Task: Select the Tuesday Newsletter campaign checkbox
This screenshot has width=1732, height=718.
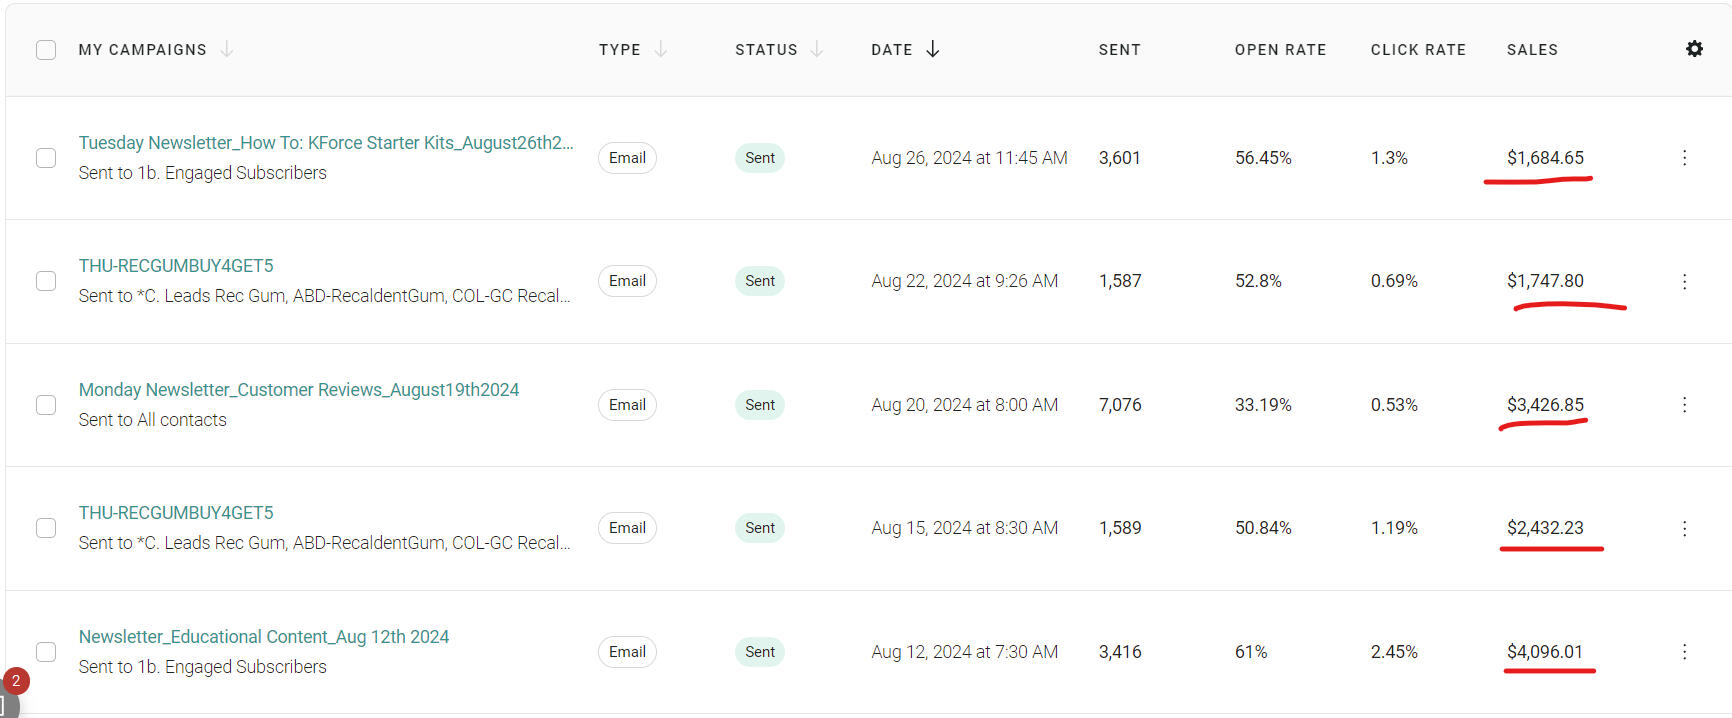Action: coord(46,158)
